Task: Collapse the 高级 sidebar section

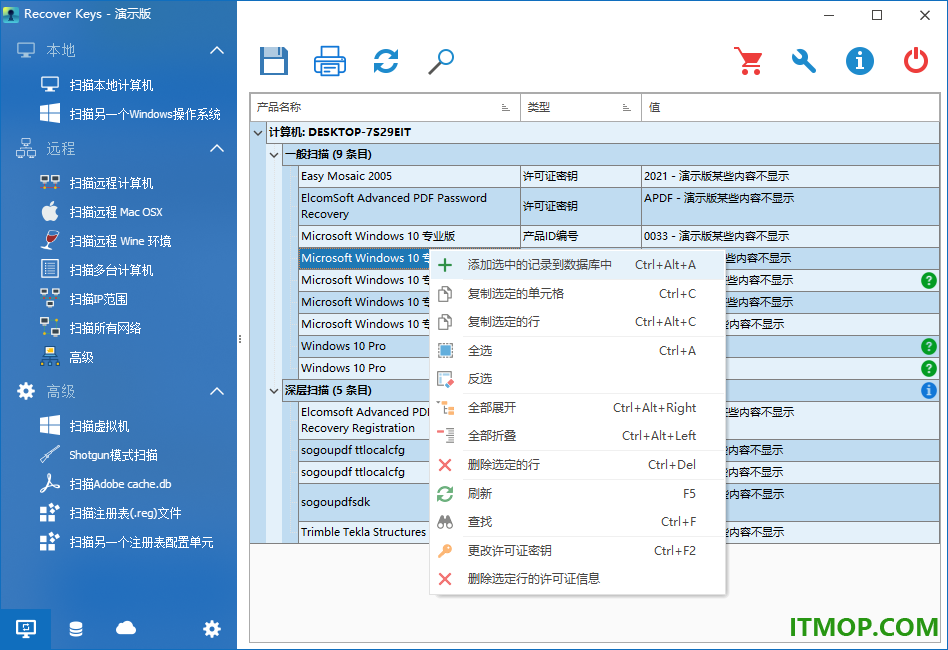Action: 216,391
